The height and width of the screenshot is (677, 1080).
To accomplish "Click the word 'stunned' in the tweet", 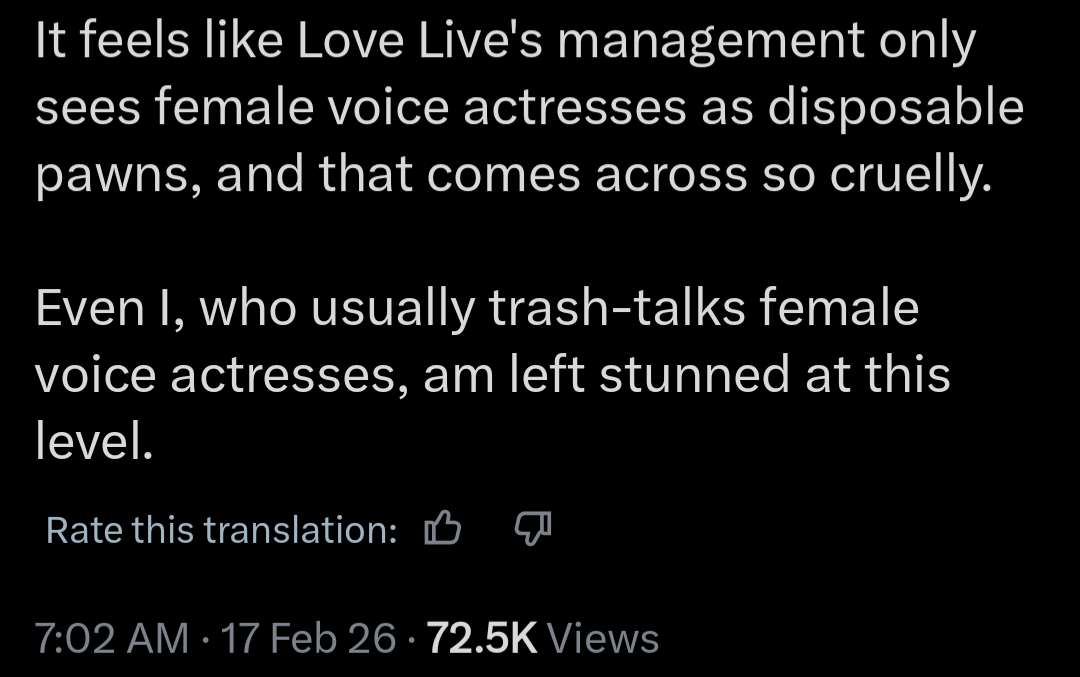I will (681, 374).
